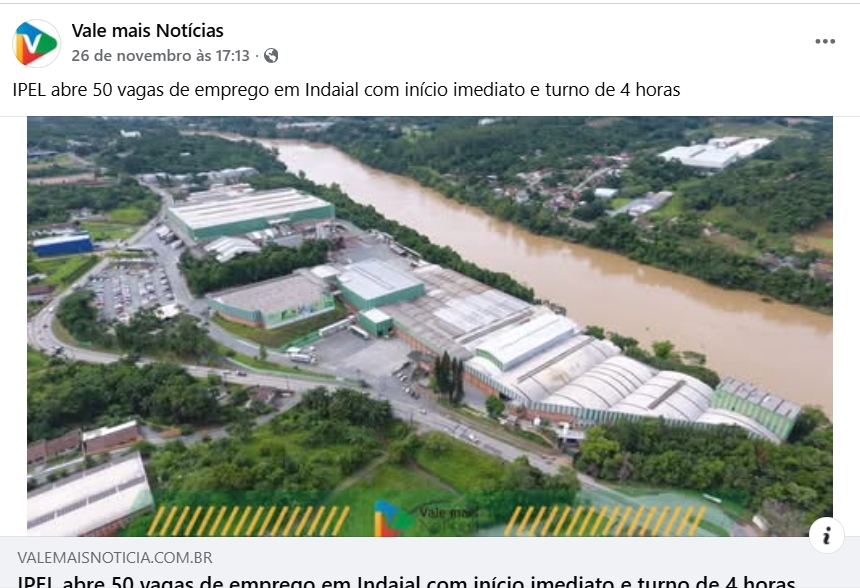Click the white industrial complex across the river
This screenshot has width=860, height=588.
[x=715, y=152]
